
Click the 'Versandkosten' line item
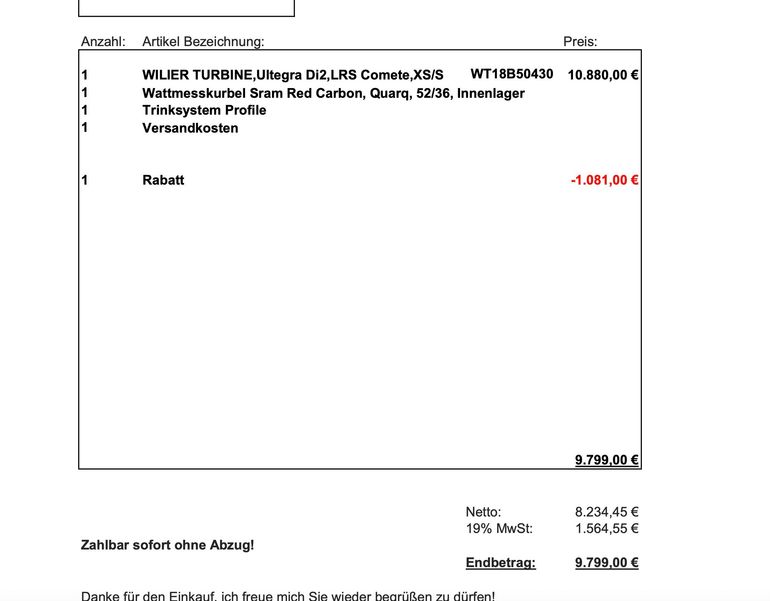click(x=191, y=128)
